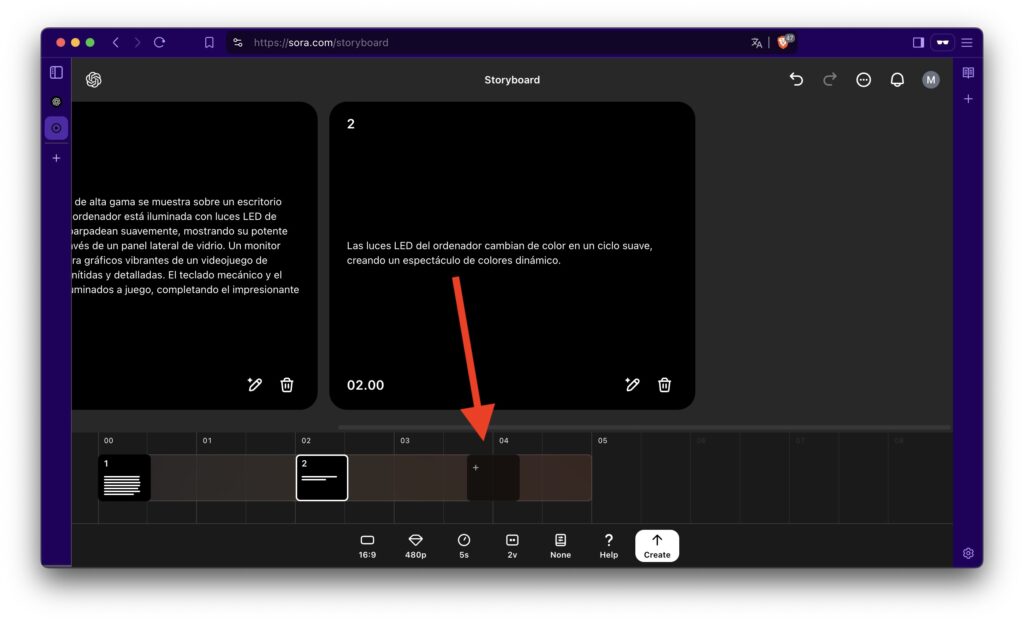Bookmark this page with the bookmark icon

[209, 42]
